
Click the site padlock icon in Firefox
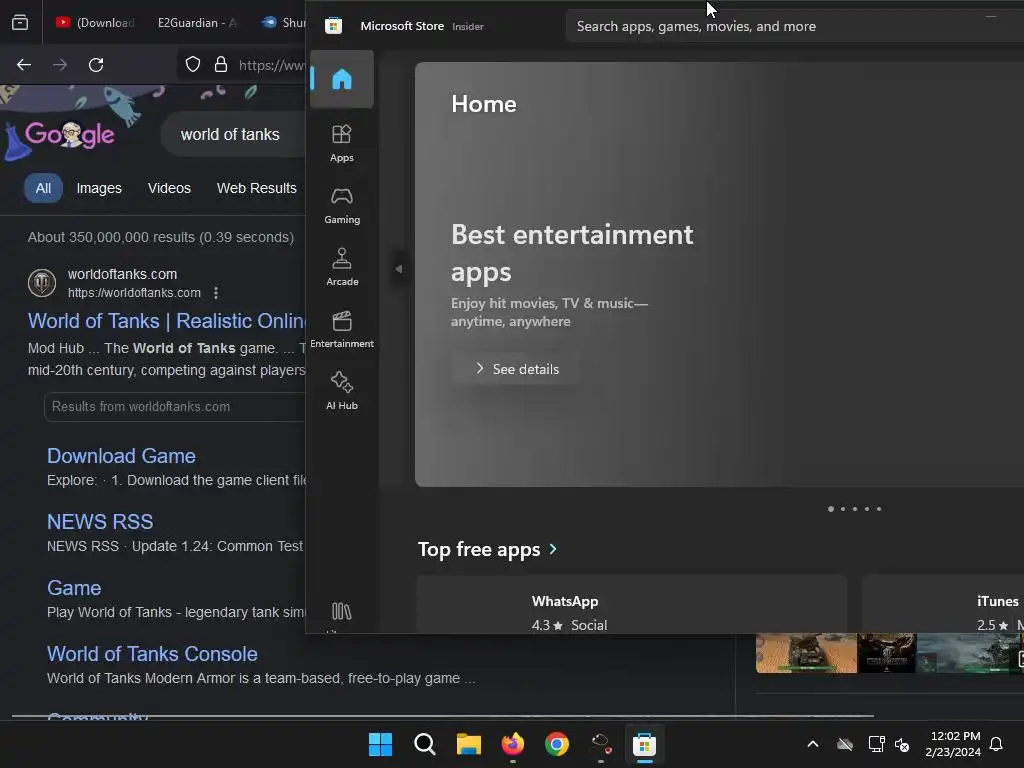coord(221,65)
